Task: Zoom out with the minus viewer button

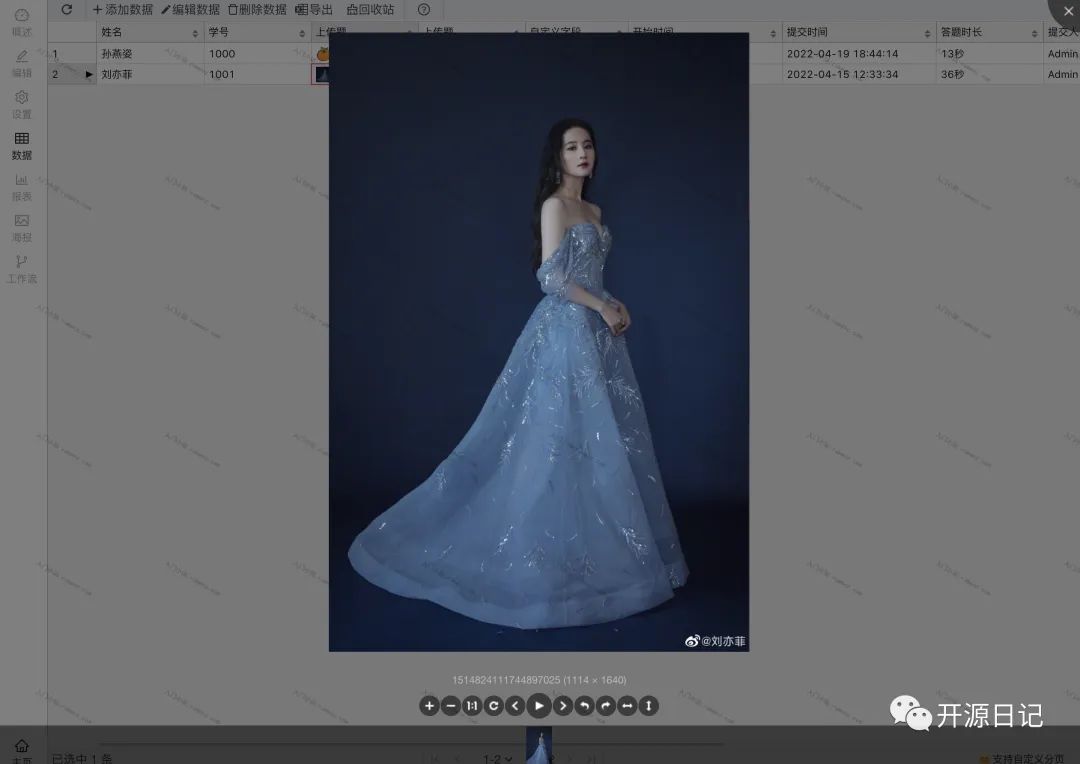Action: [450, 705]
